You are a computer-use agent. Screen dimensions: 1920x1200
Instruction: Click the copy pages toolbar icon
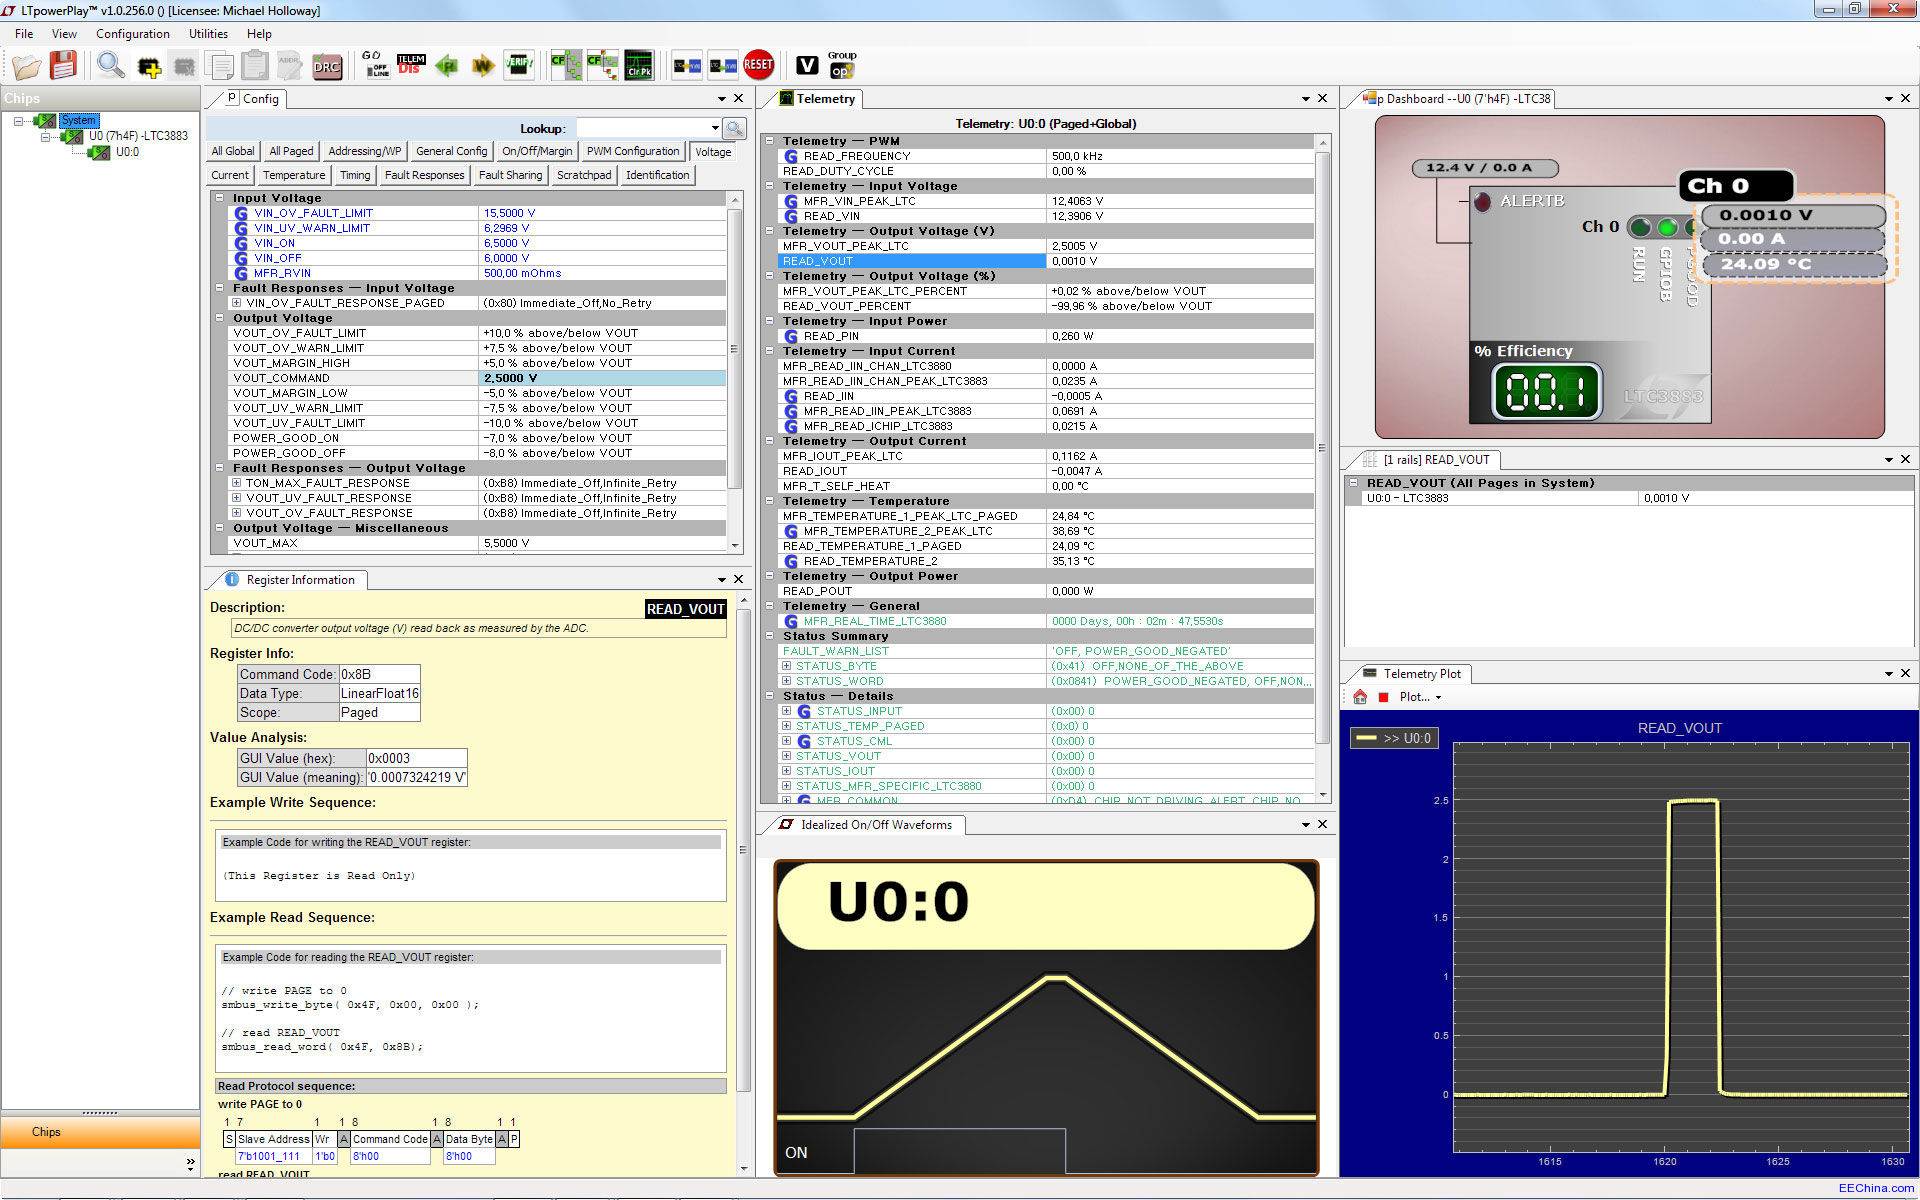coord(219,67)
